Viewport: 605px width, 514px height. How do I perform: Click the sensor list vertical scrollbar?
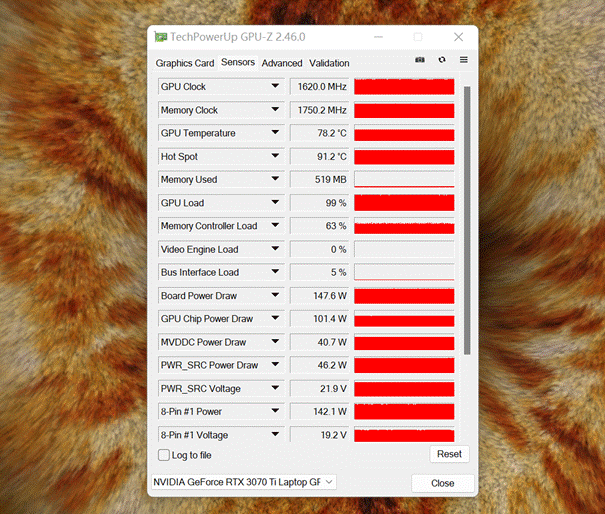pyautogui.click(x=466, y=220)
